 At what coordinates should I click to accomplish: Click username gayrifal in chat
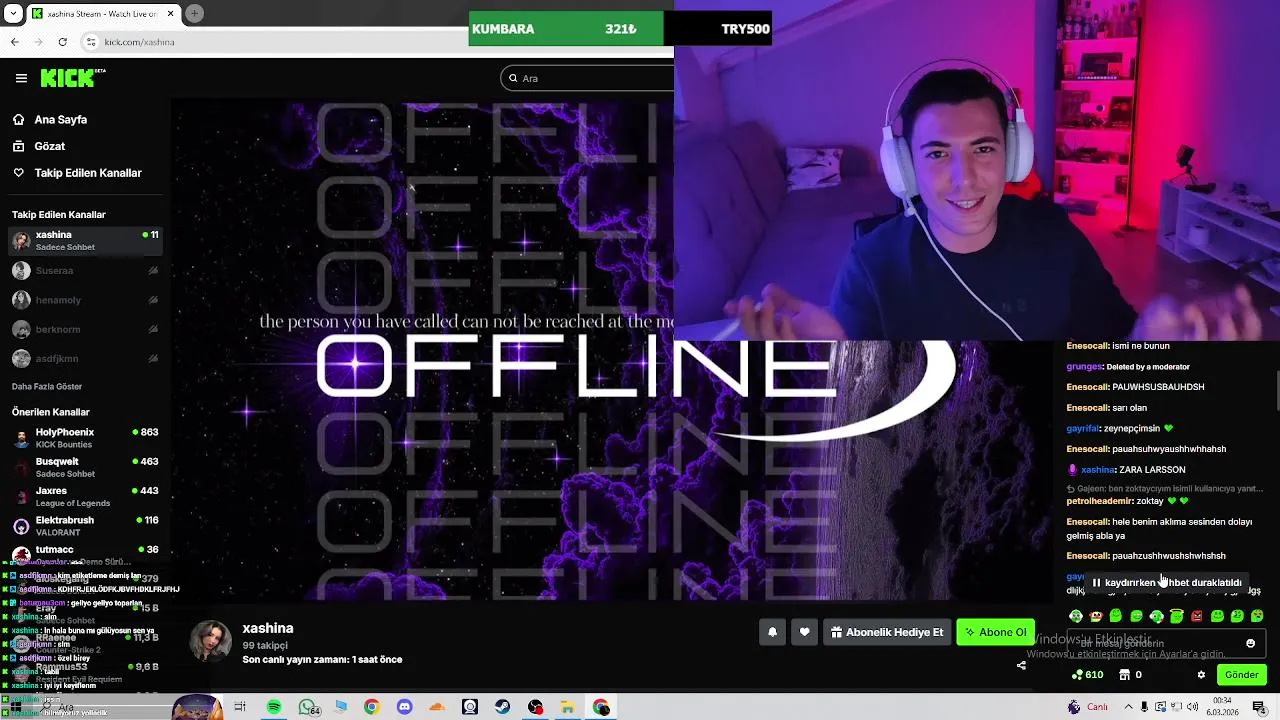pos(1083,428)
